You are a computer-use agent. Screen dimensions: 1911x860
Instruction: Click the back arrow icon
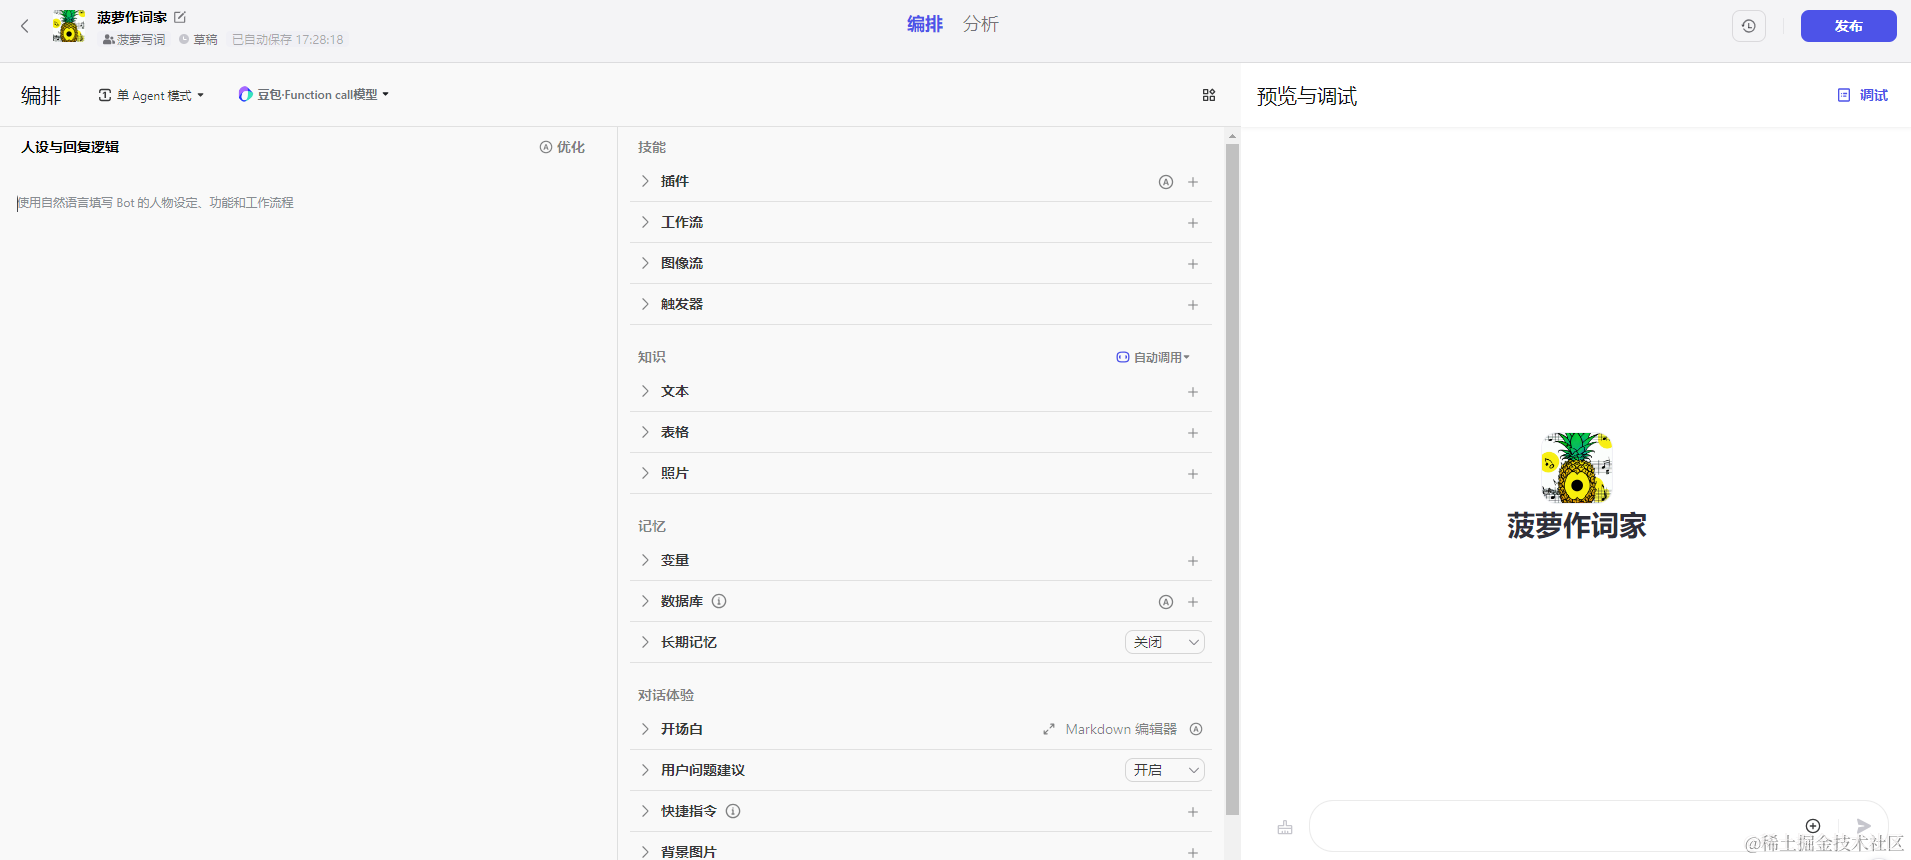[x=25, y=26]
